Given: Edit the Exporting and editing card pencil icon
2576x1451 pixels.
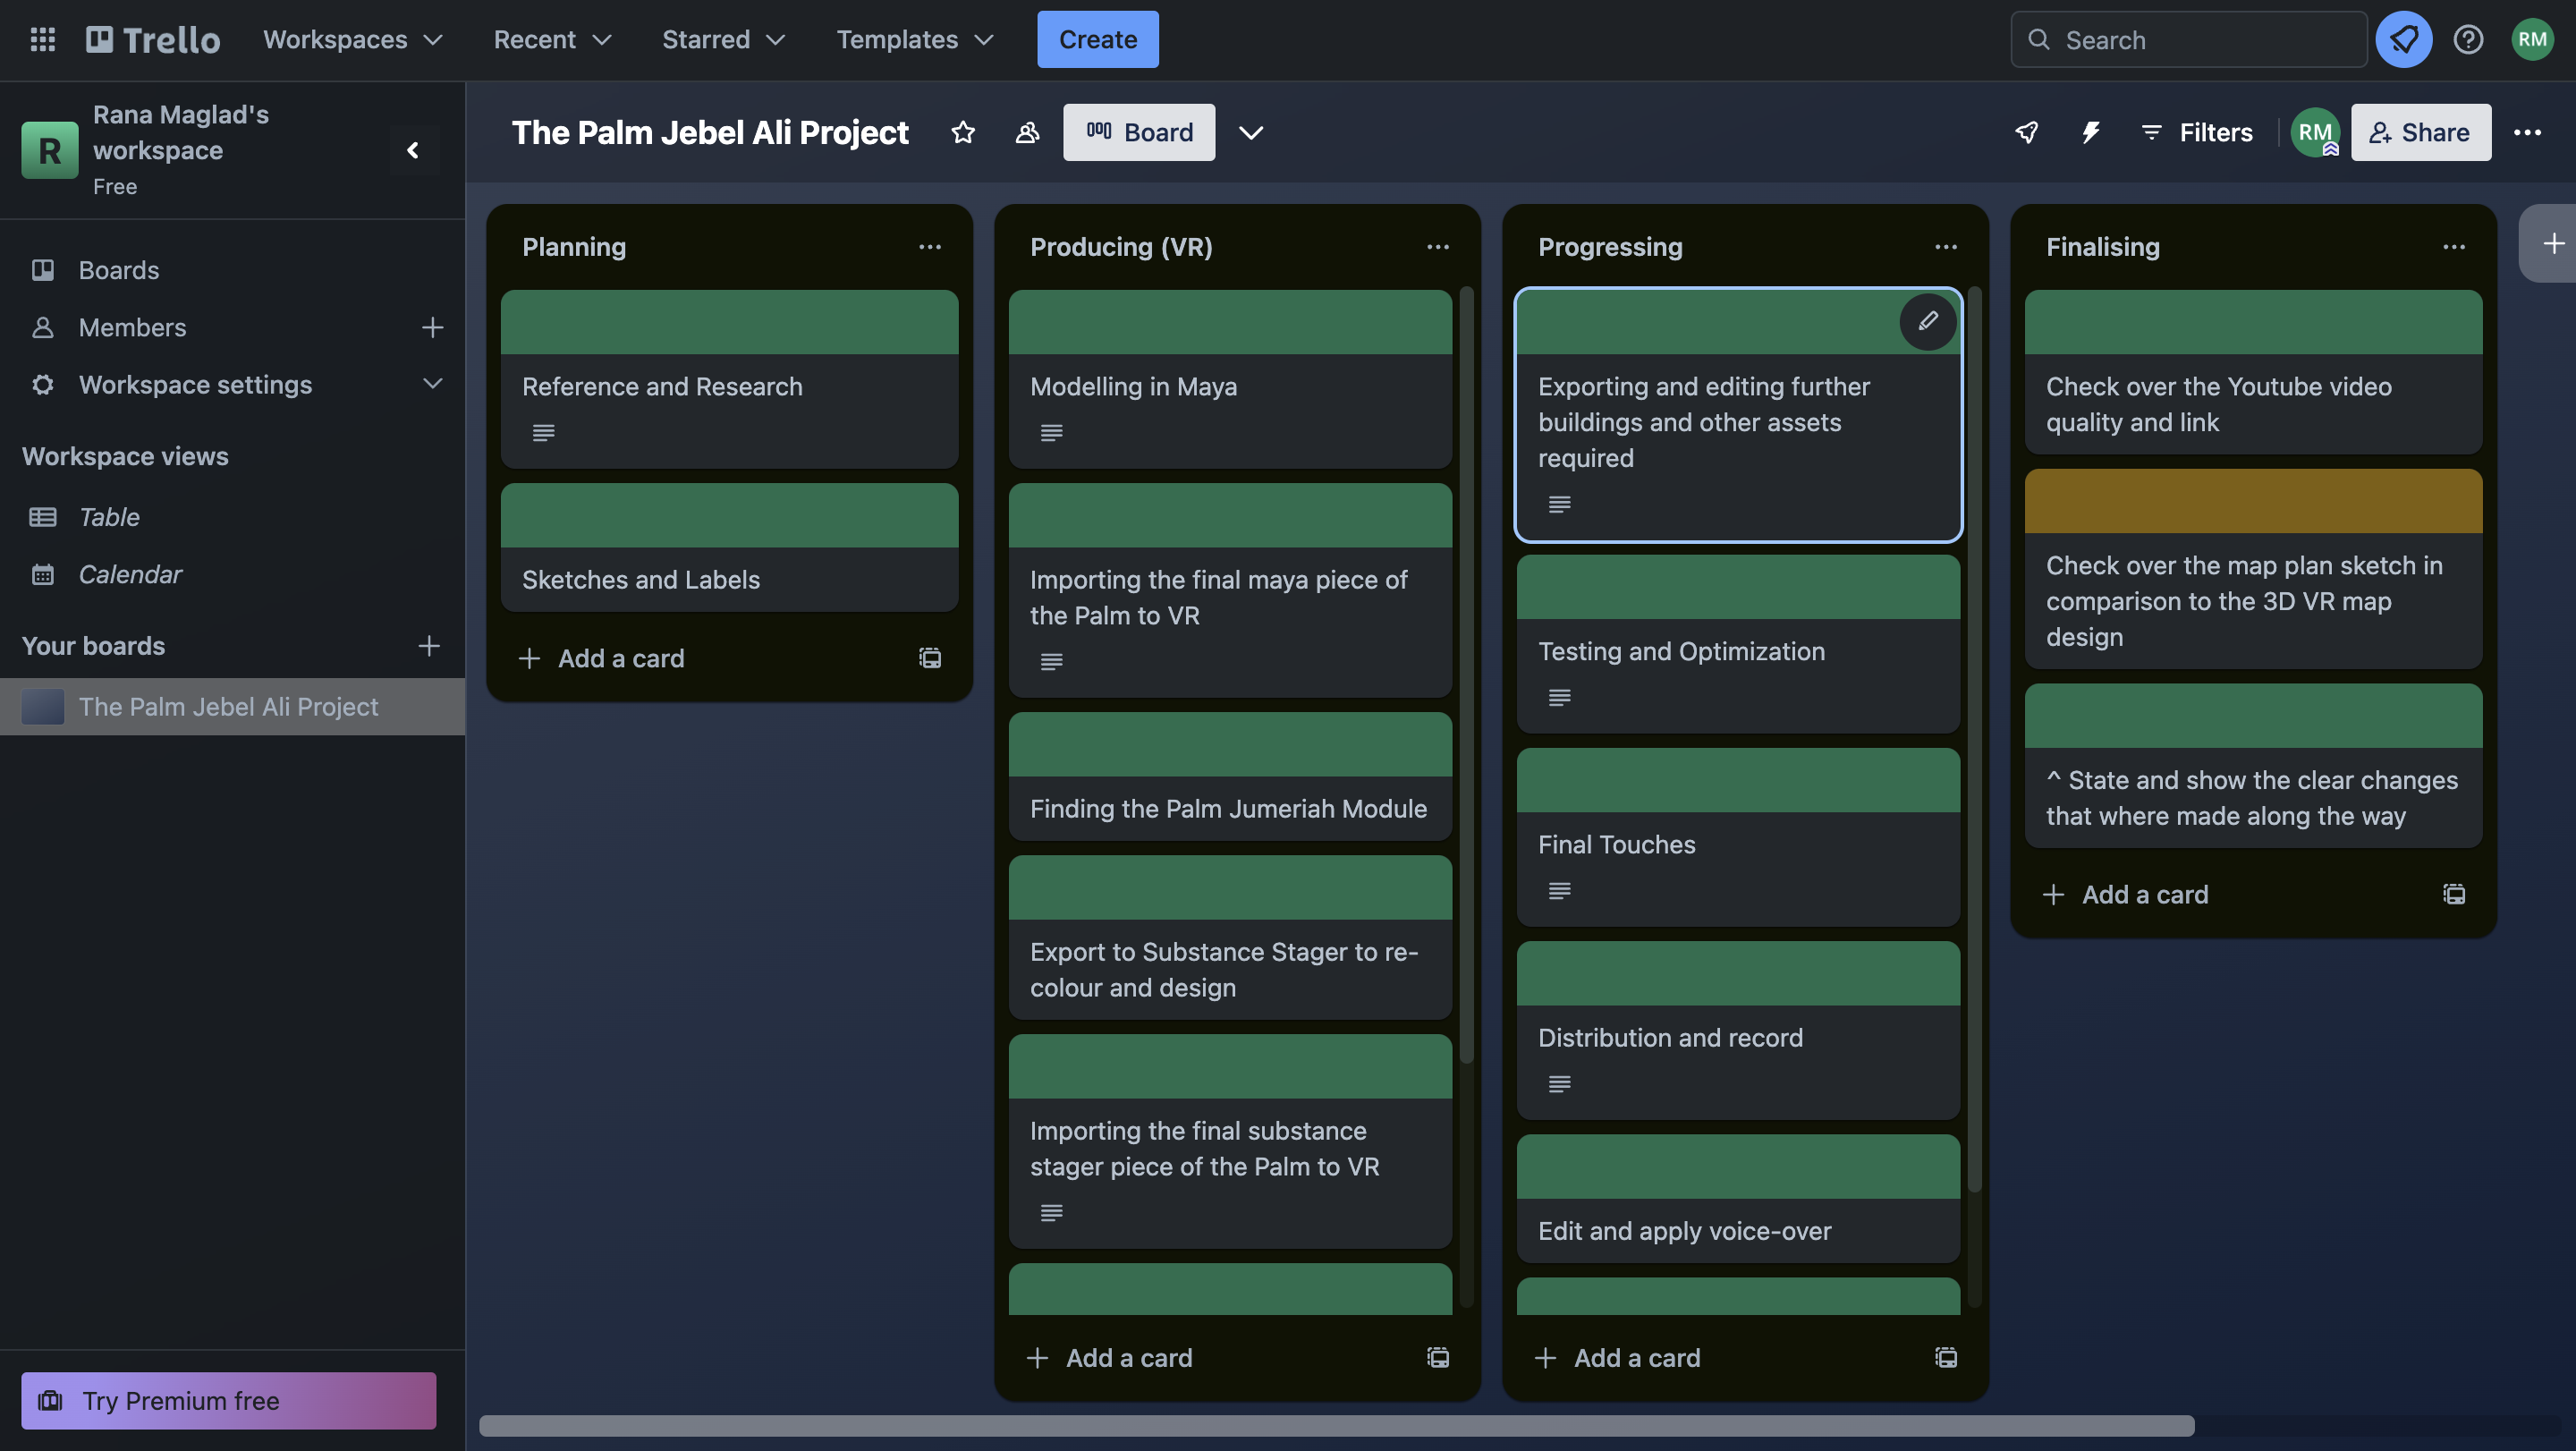Looking at the screenshot, I should pyautogui.click(x=1928, y=321).
